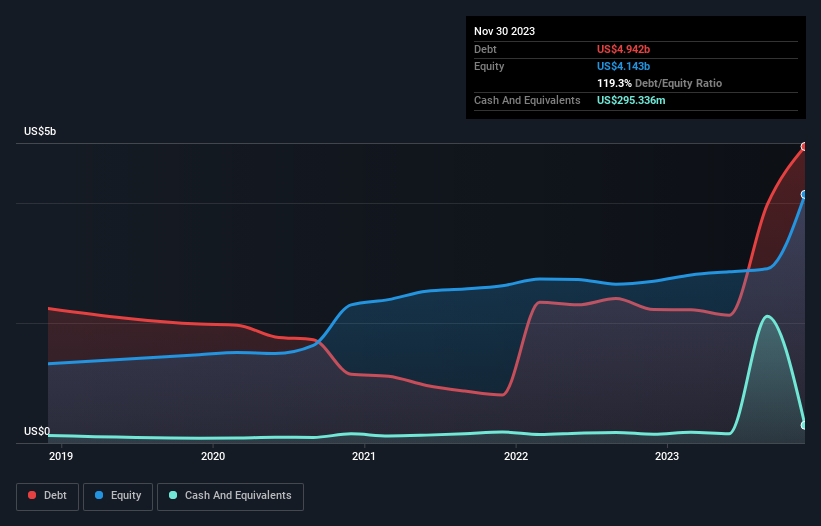Click the Equity label in tooltip
The image size is (821, 526).
[x=489, y=66]
